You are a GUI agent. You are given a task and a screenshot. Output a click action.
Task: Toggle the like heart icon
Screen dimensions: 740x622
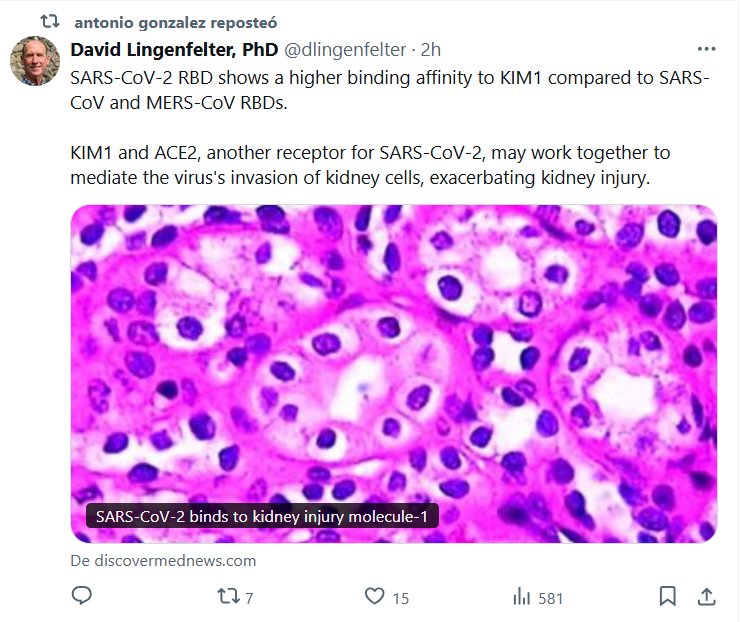(x=374, y=597)
